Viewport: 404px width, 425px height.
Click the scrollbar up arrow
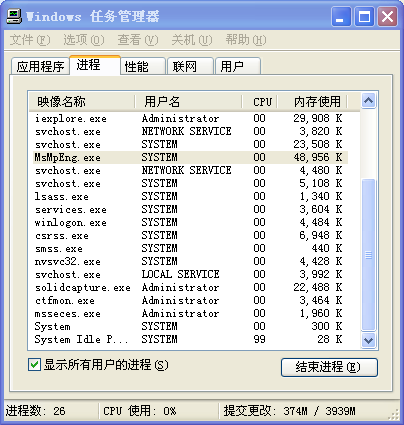[x=368, y=101]
